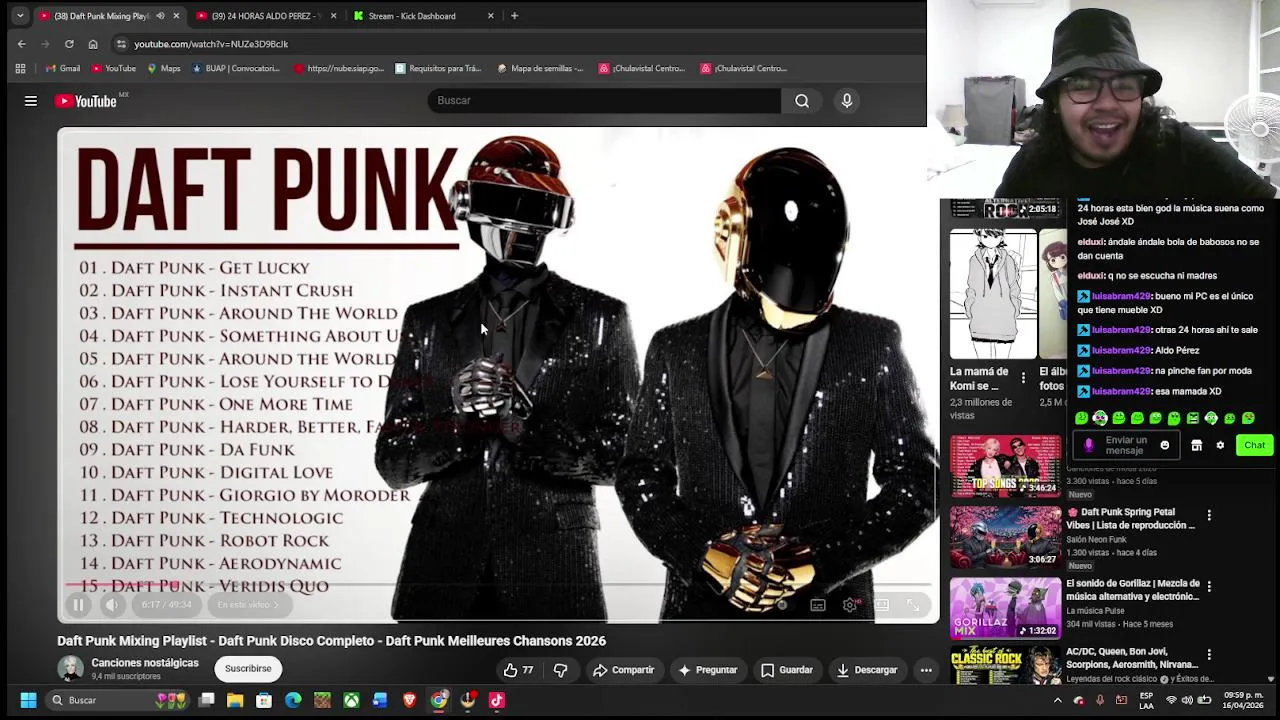Subscribe with the Suscribirse button

pyautogui.click(x=248, y=669)
